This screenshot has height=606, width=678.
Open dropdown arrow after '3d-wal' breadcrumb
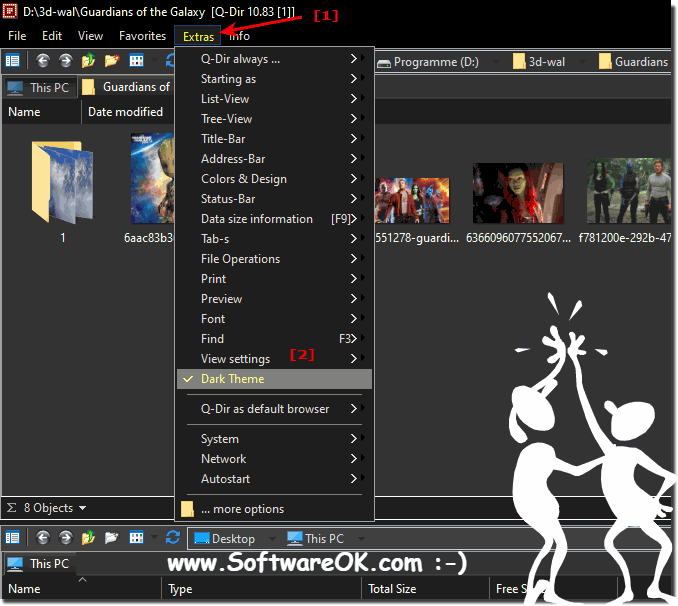[582, 62]
